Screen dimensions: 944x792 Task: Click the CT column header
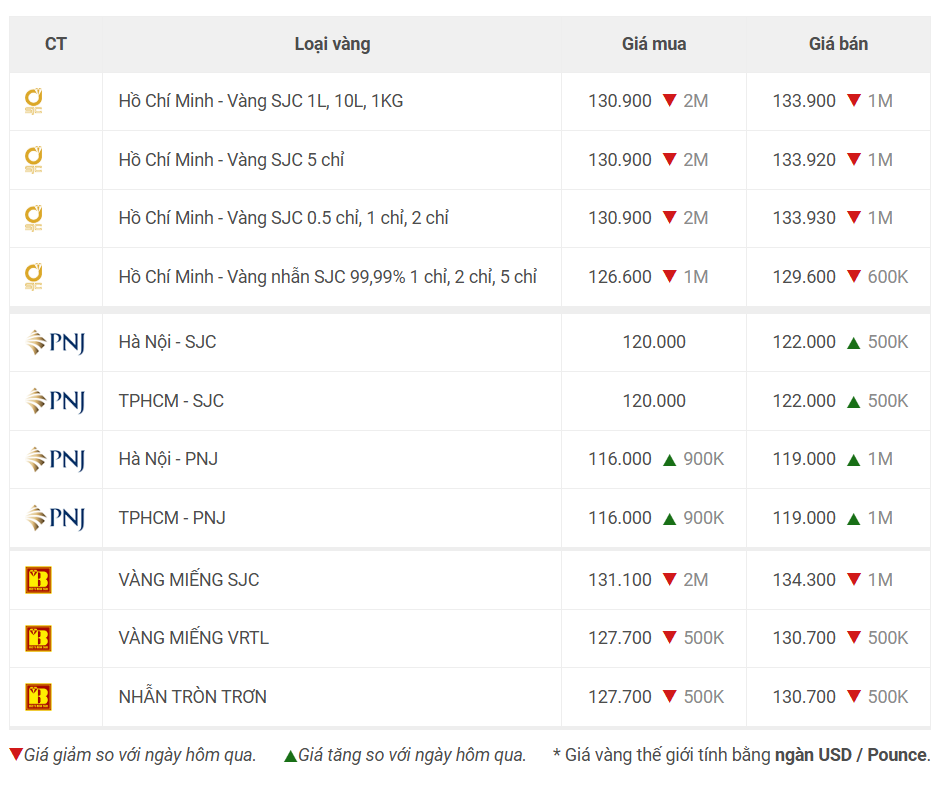[55, 44]
